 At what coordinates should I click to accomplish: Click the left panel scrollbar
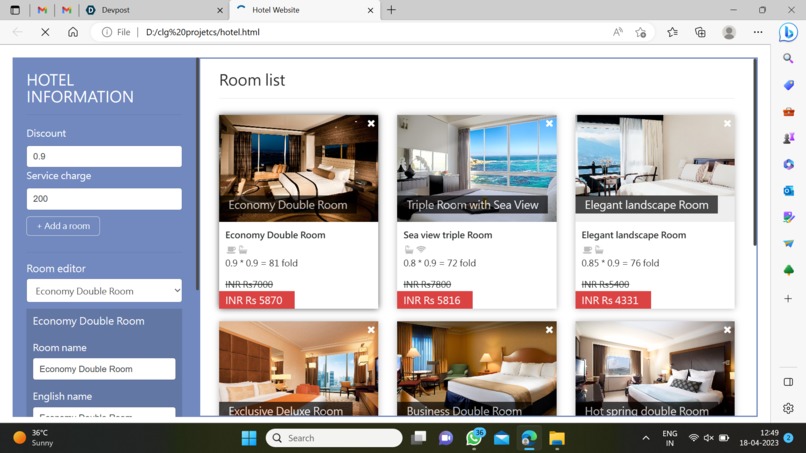[x=197, y=174]
